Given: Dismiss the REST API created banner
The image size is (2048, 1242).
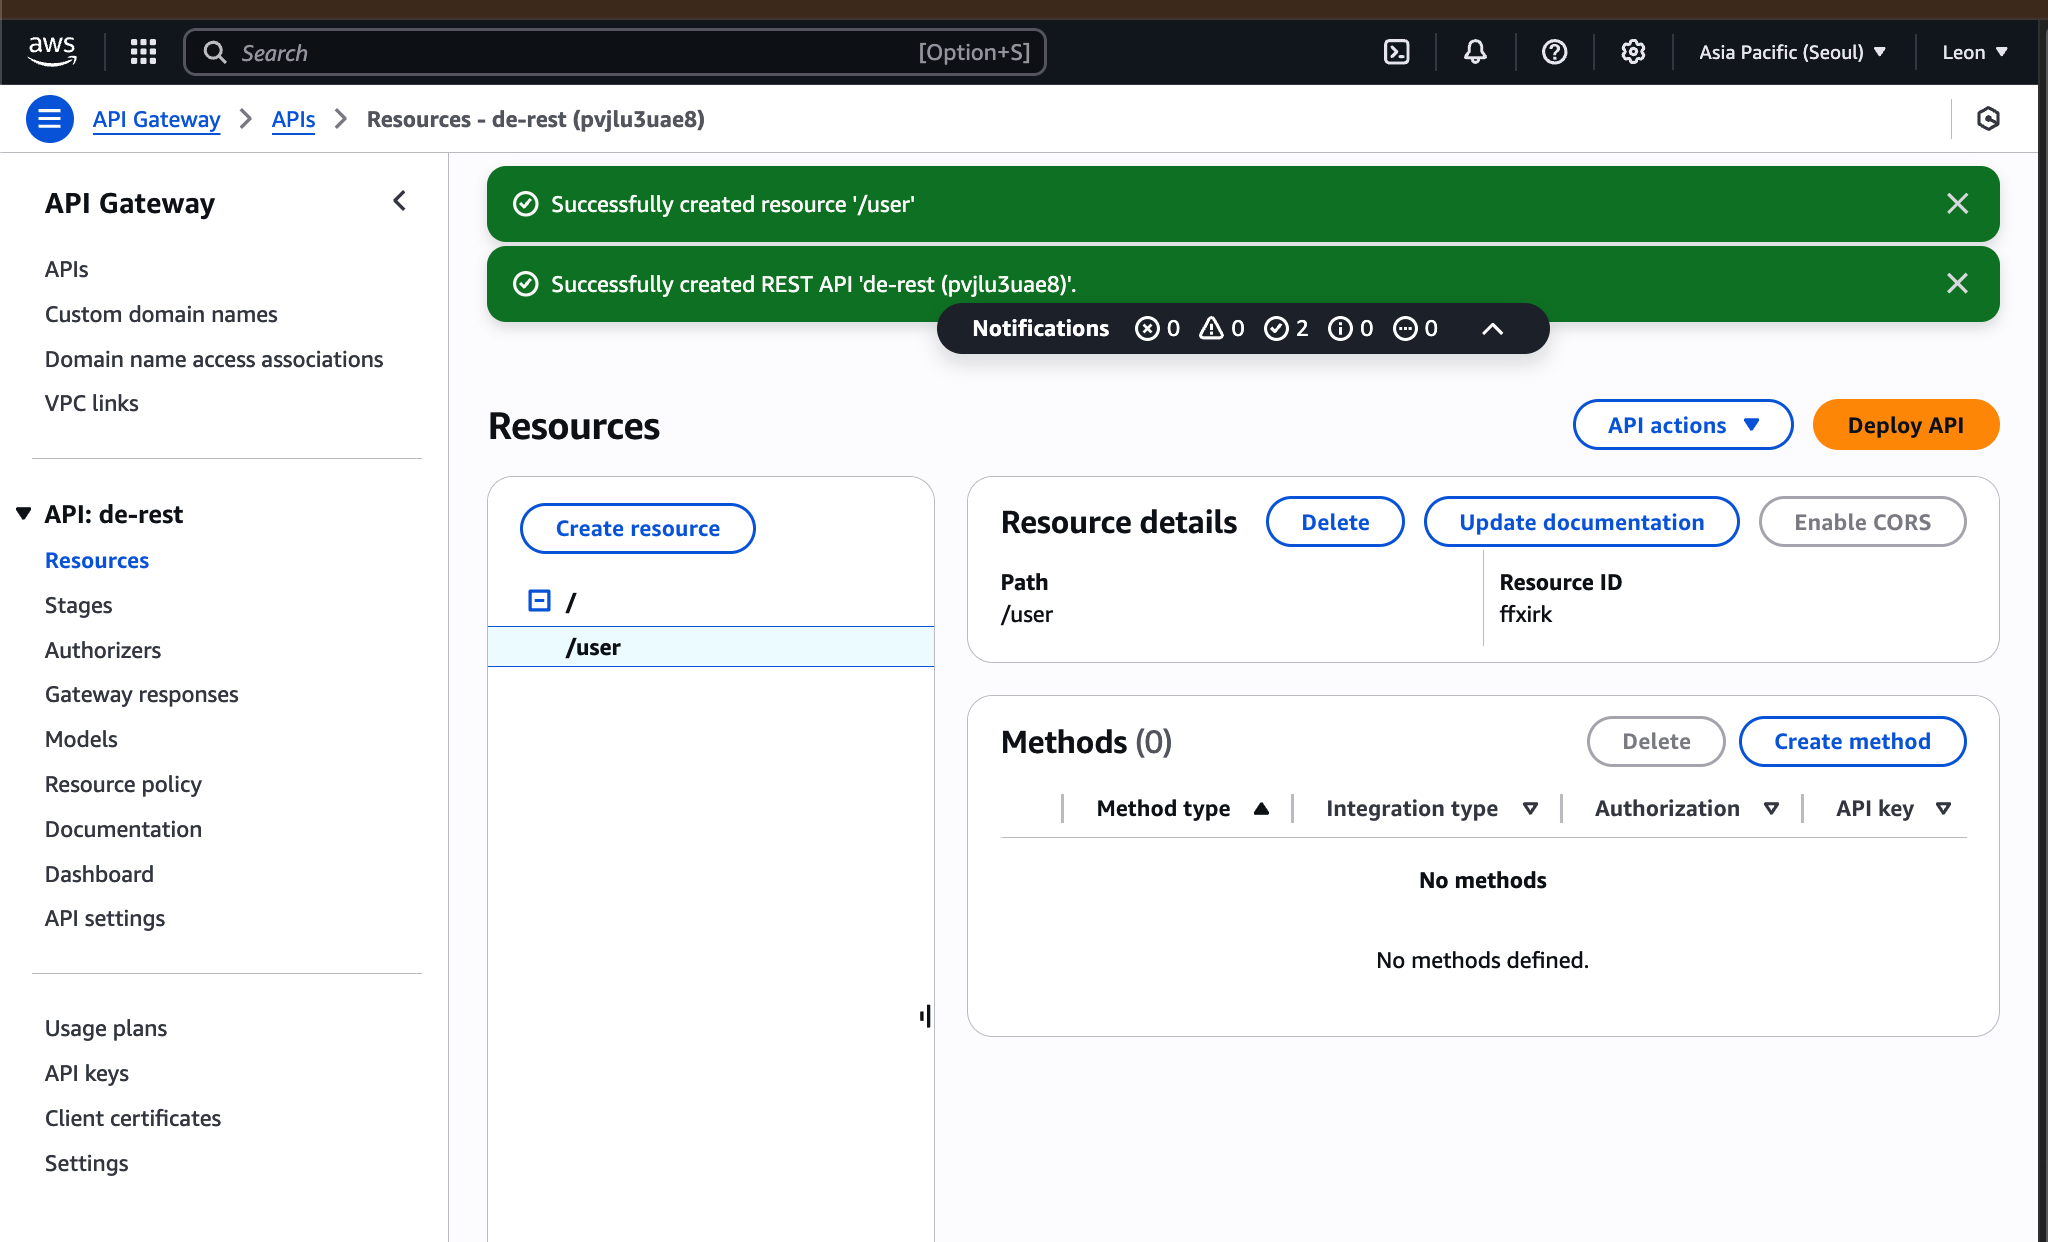Looking at the screenshot, I should pyautogui.click(x=1957, y=284).
